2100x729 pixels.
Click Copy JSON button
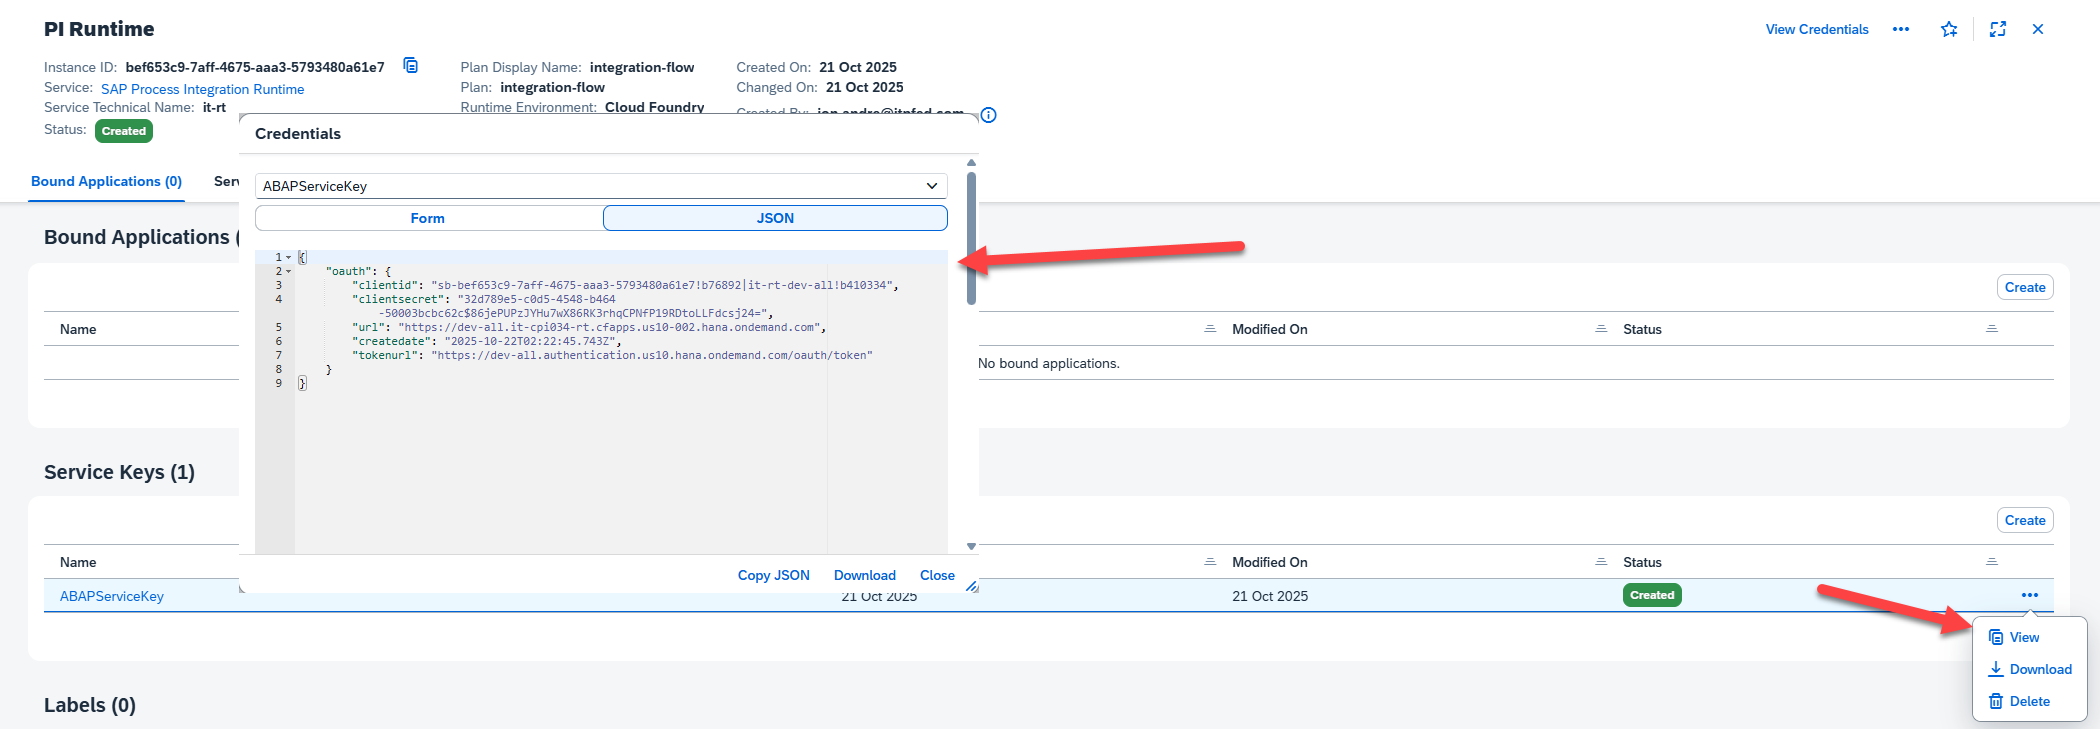[773, 576]
